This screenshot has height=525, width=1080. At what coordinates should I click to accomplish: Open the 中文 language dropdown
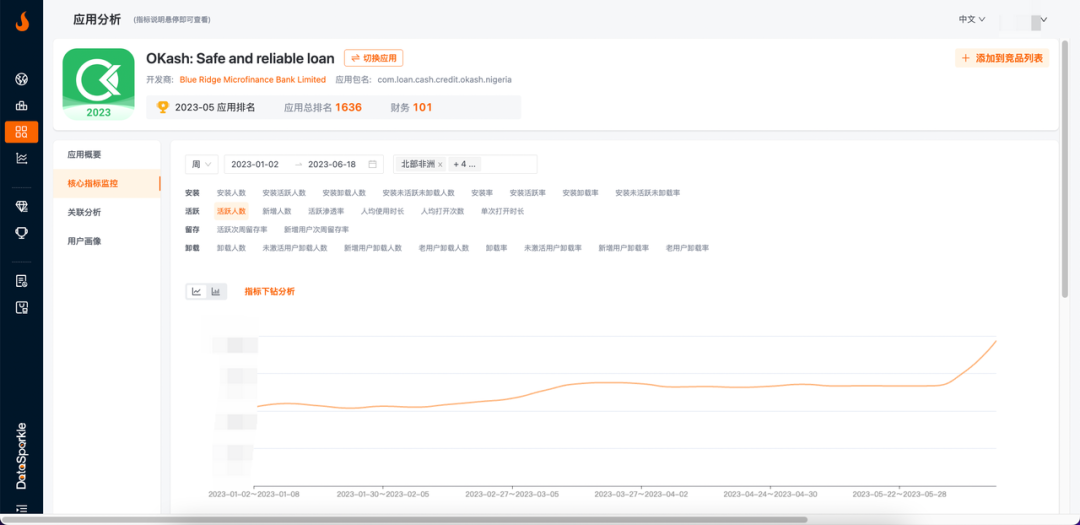point(971,19)
